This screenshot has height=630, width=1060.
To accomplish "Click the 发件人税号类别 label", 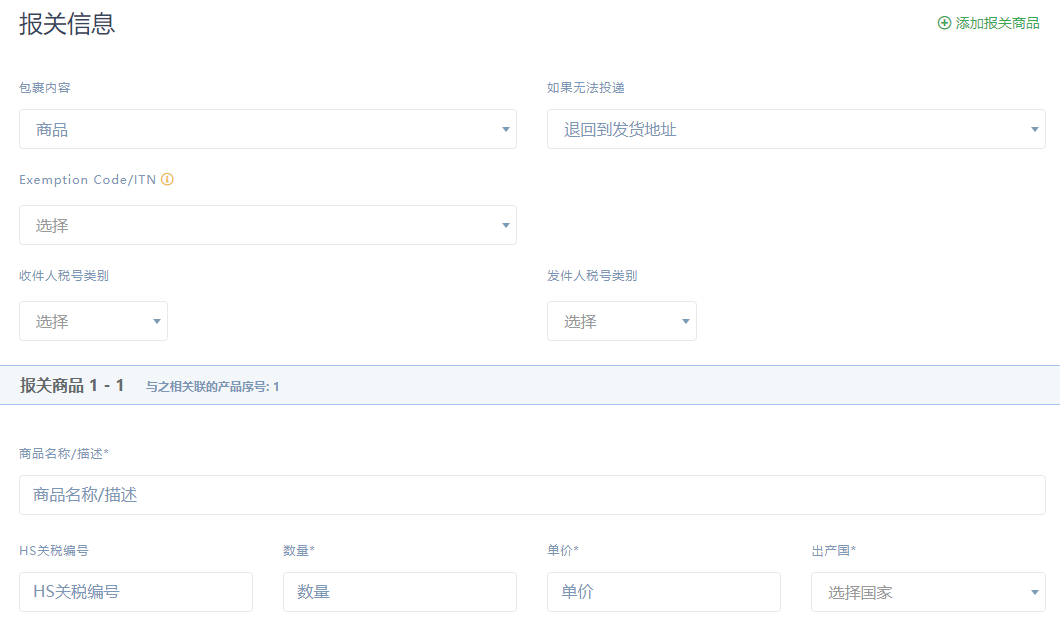I will (x=592, y=276).
